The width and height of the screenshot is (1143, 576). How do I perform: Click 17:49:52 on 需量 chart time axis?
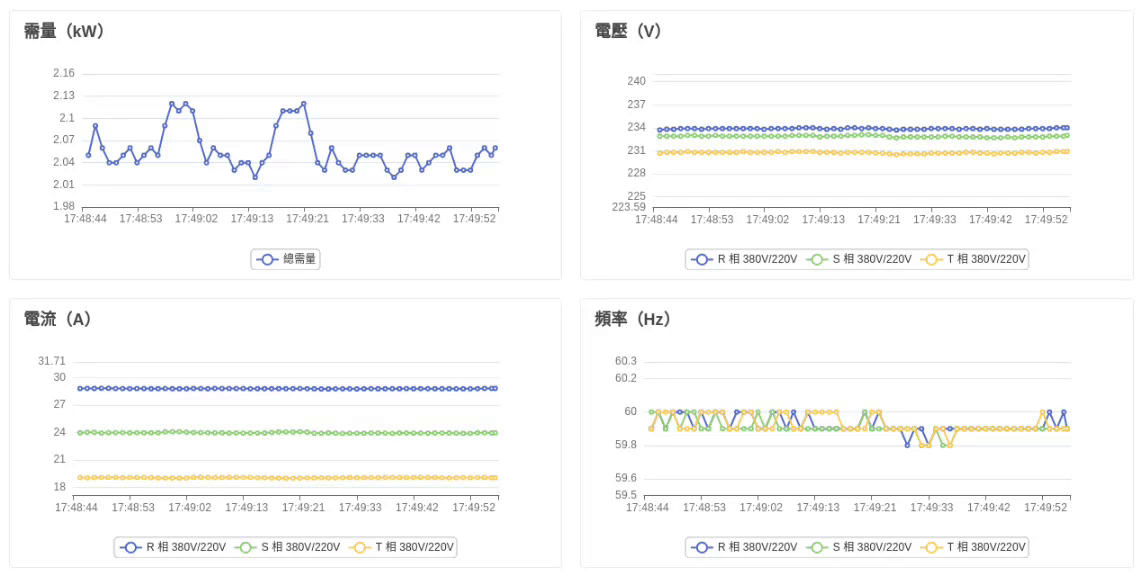pyautogui.click(x=475, y=219)
